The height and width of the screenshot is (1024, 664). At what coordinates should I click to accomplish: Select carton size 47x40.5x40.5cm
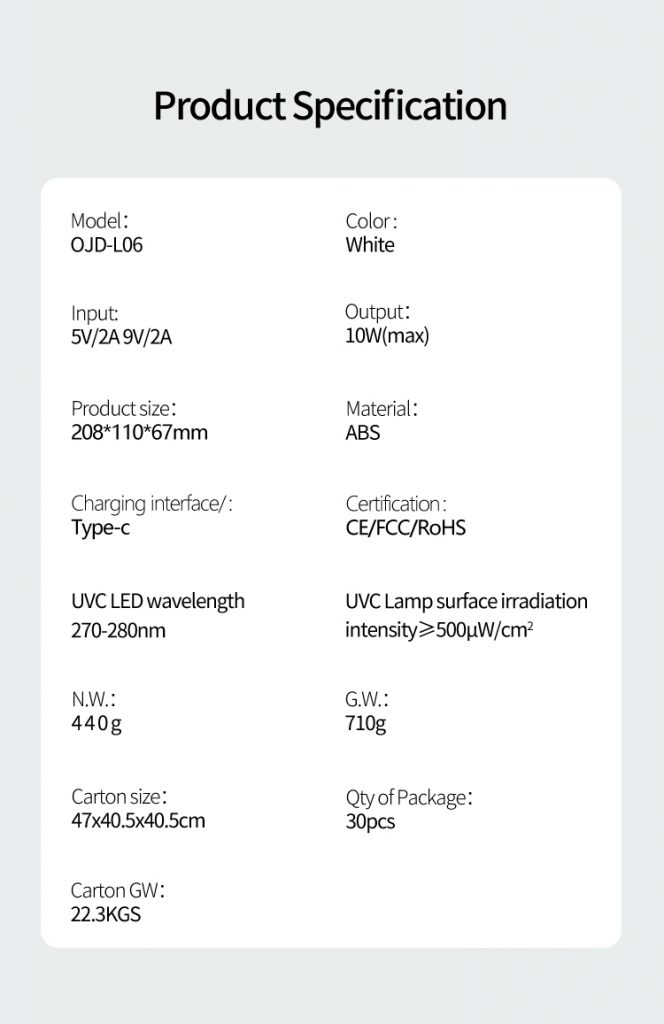(138, 821)
